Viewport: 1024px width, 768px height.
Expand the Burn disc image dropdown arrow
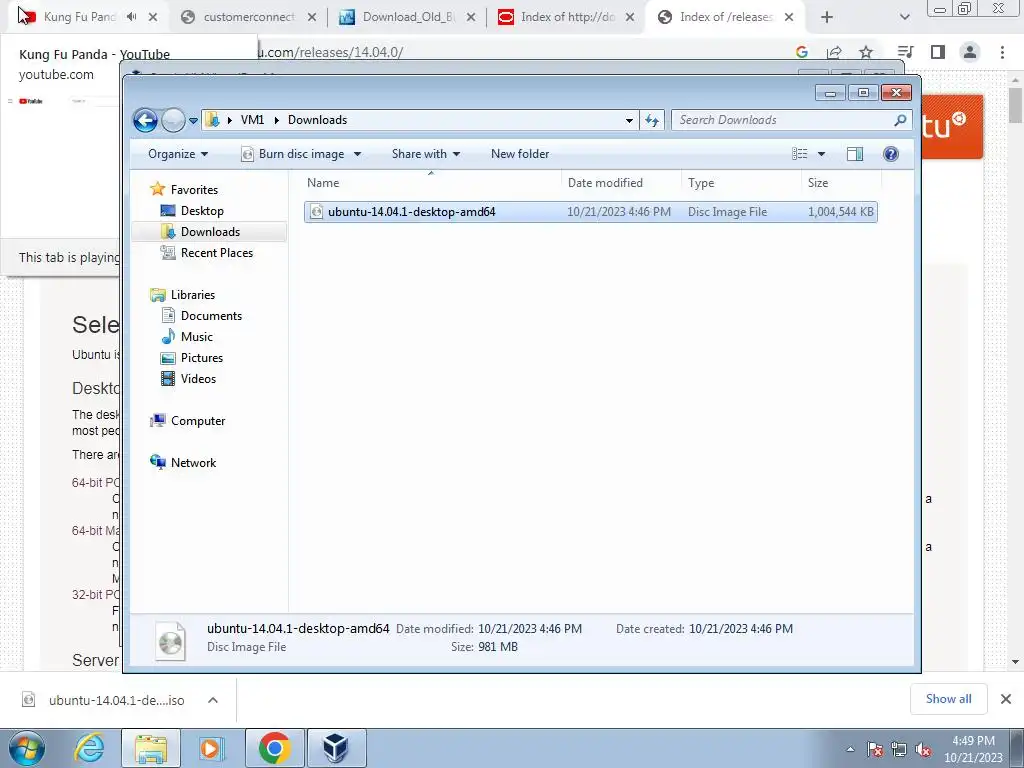(x=357, y=154)
